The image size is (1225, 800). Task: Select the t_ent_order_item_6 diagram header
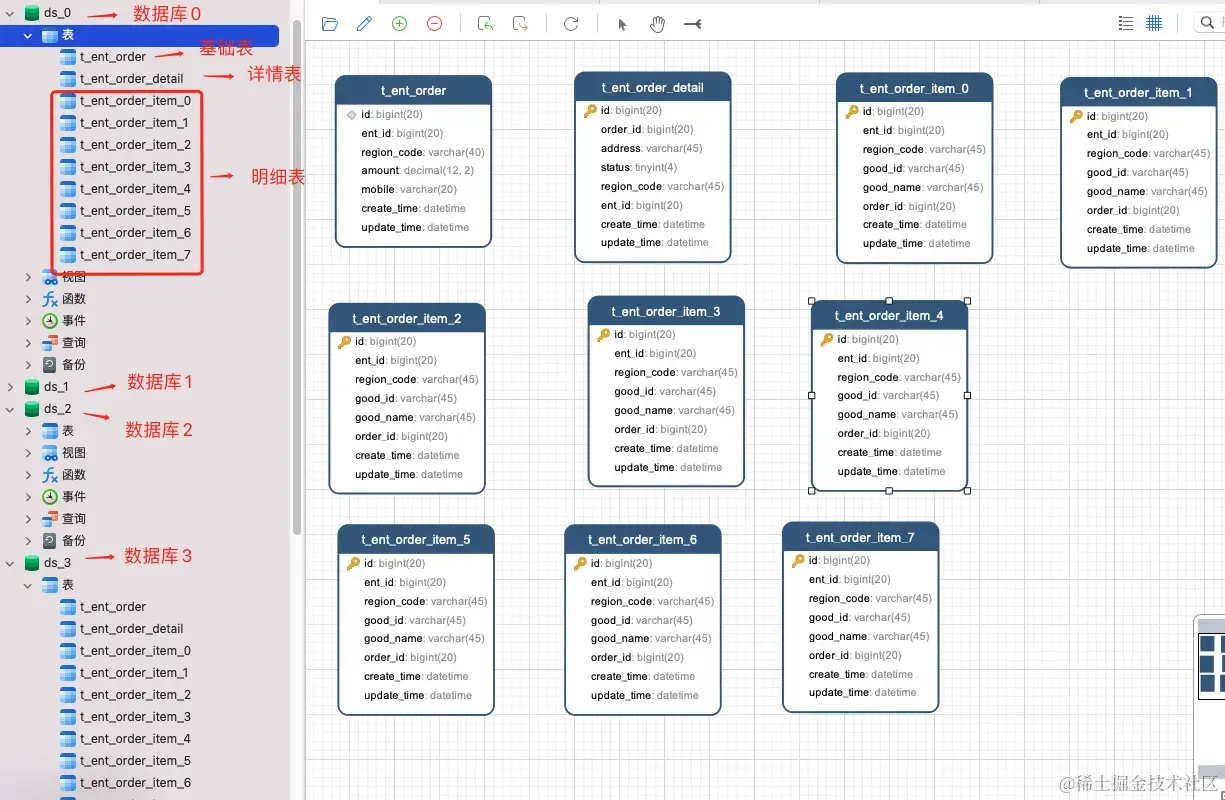coord(643,539)
